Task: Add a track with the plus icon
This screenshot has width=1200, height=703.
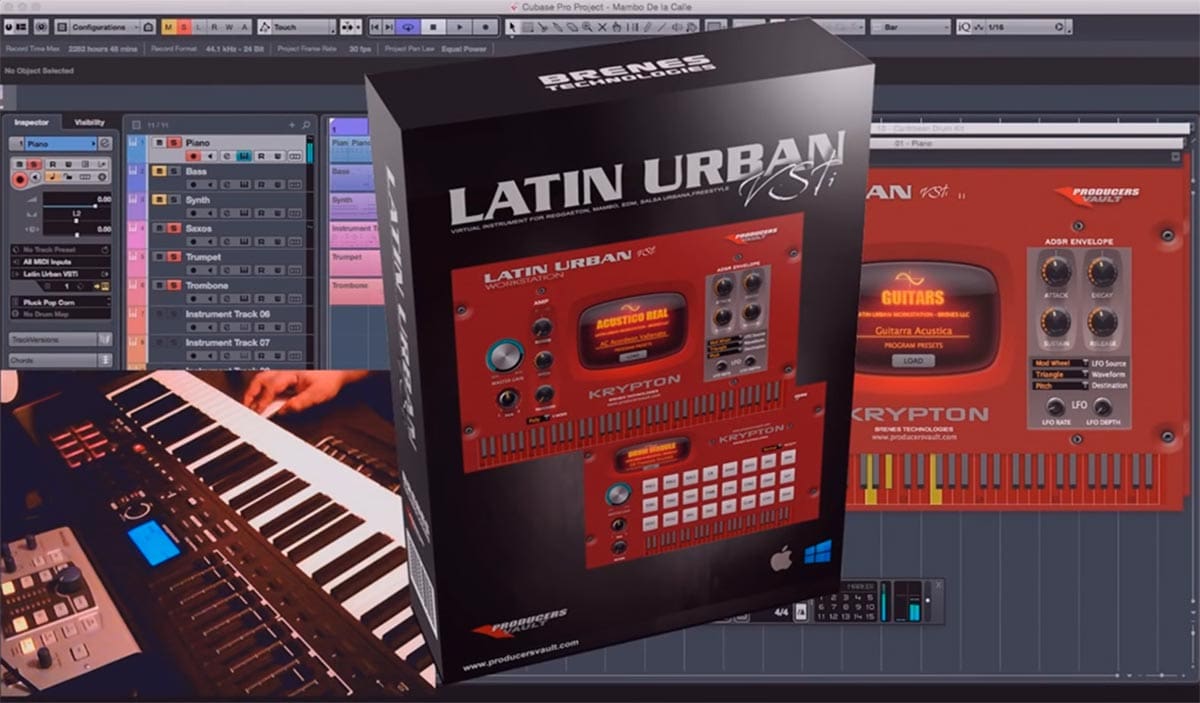Action: (x=292, y=125)
